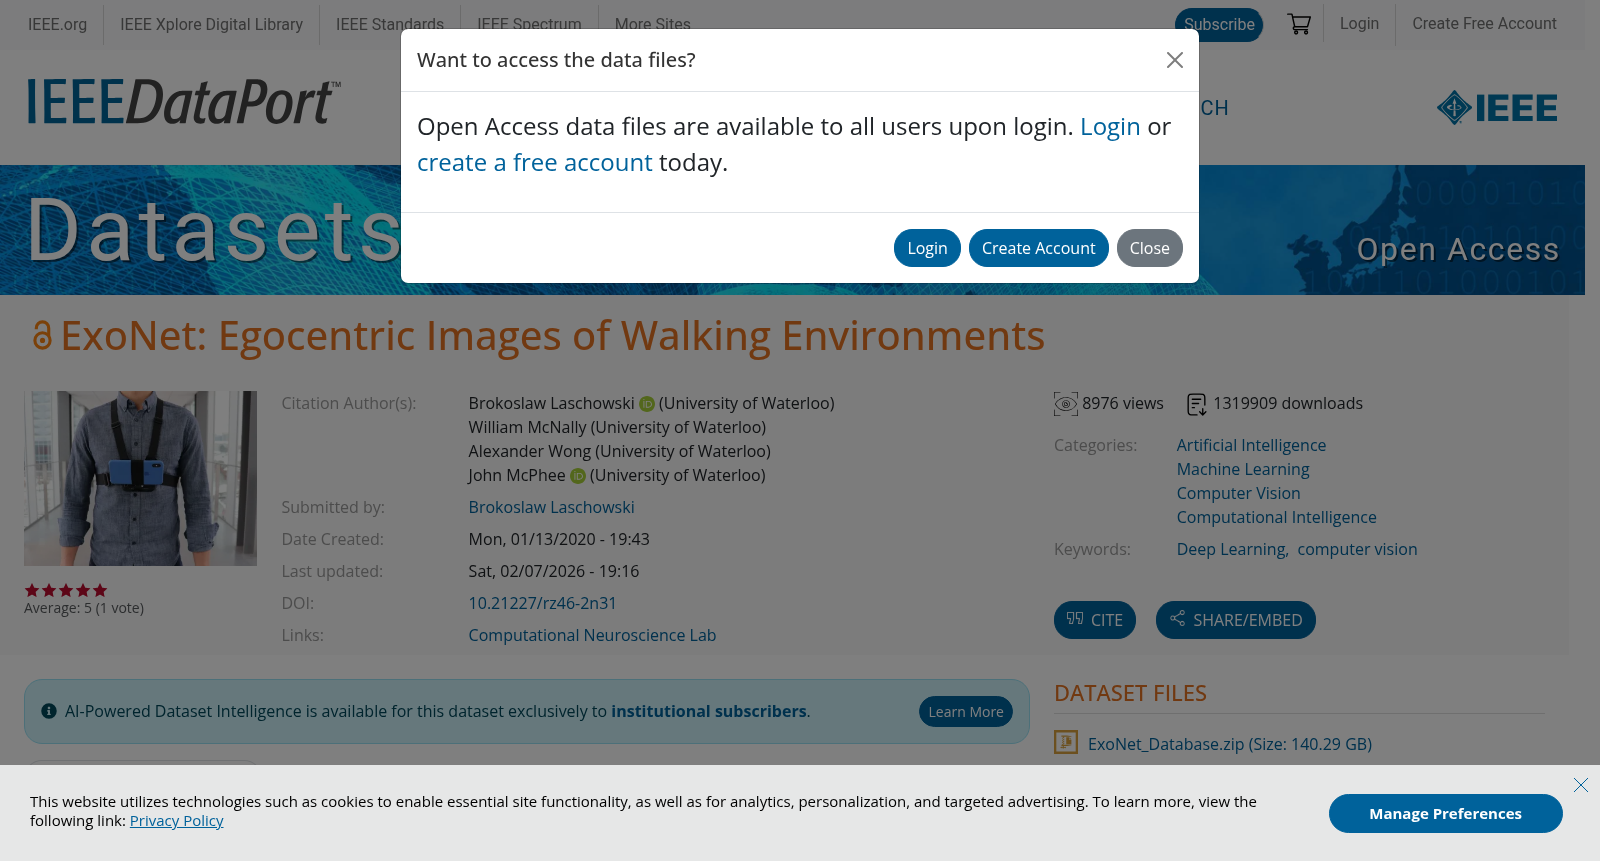Viewport: 1600px width, 861px height.
Task: Follow the Login link in dialog text
Action: click(x=1110, y=127)
